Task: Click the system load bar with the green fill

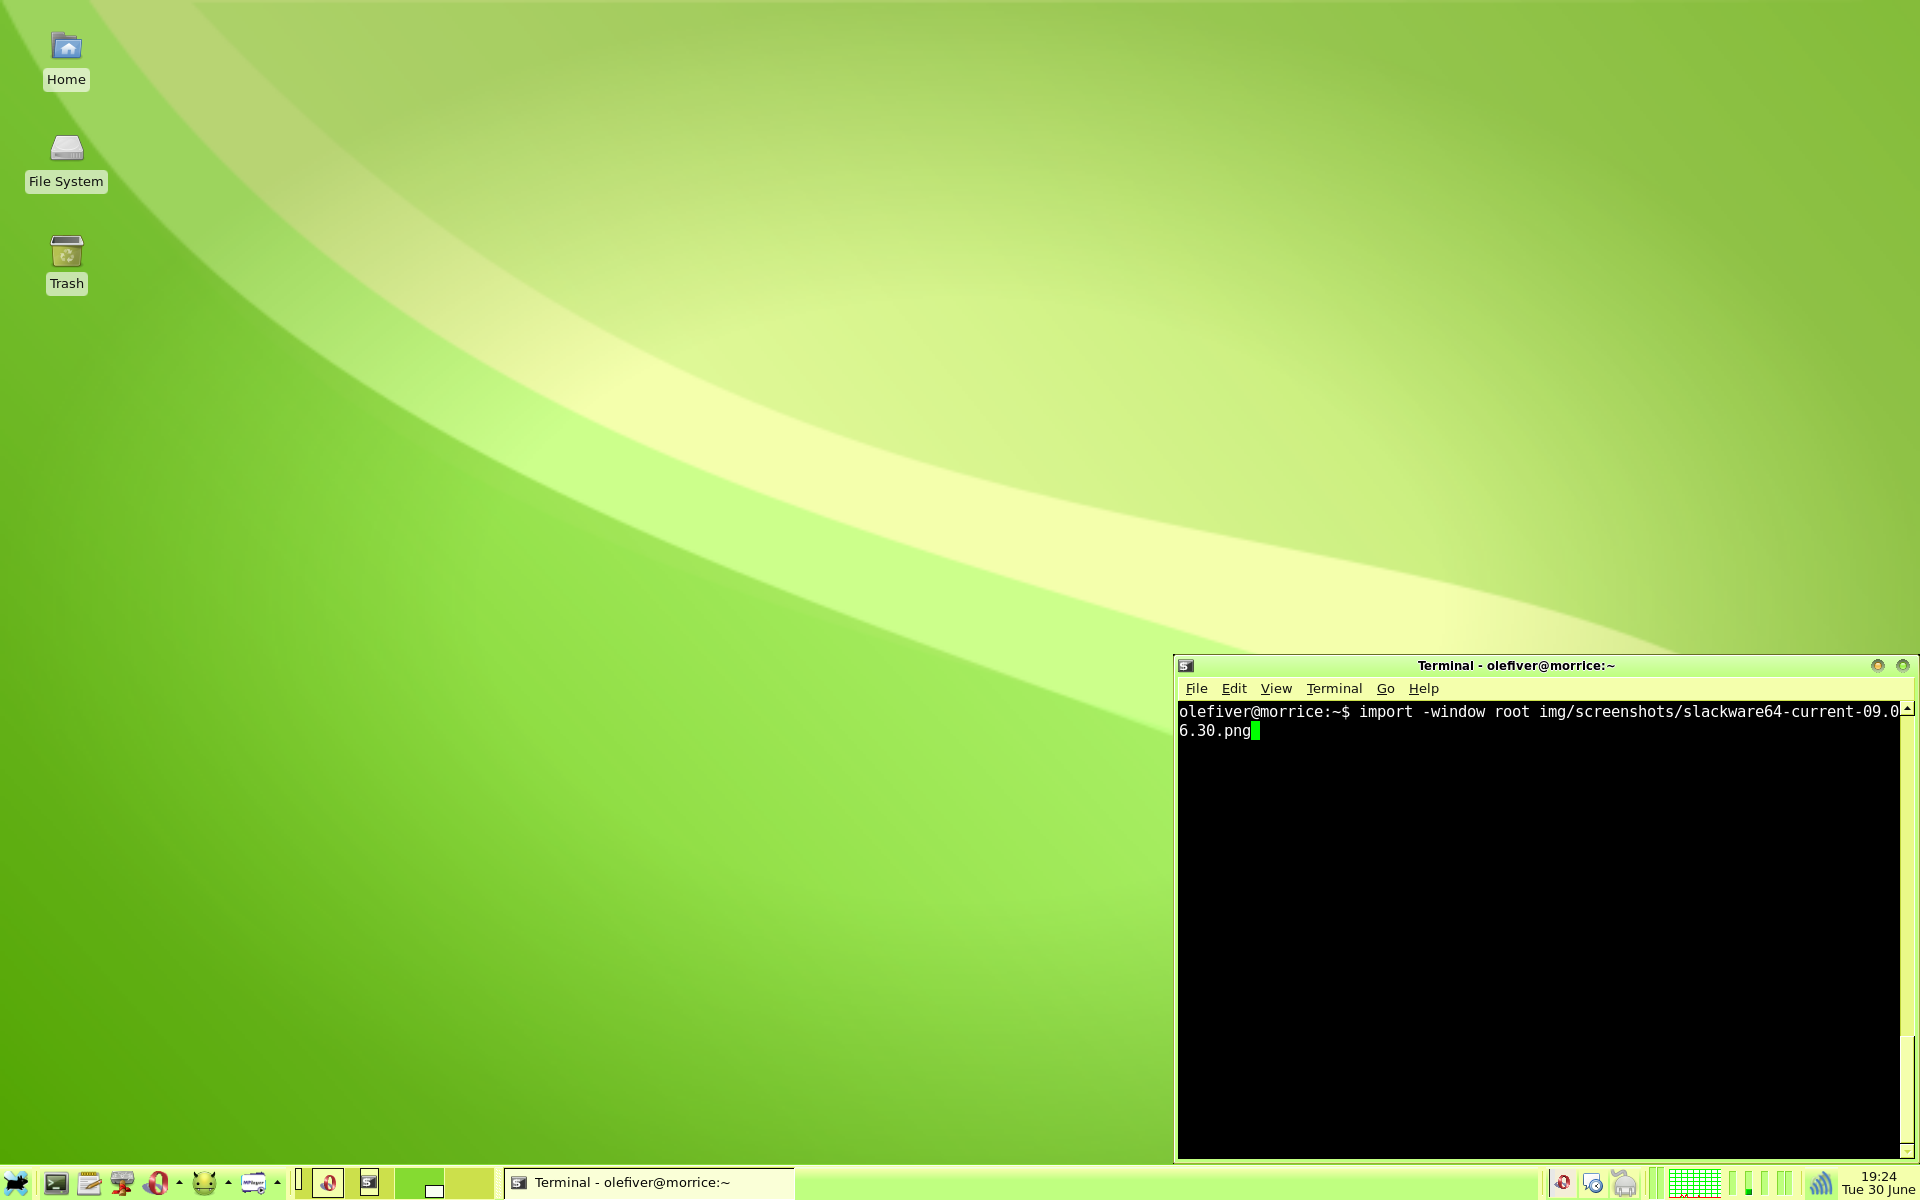Action: click(x=1747, y=1183)
